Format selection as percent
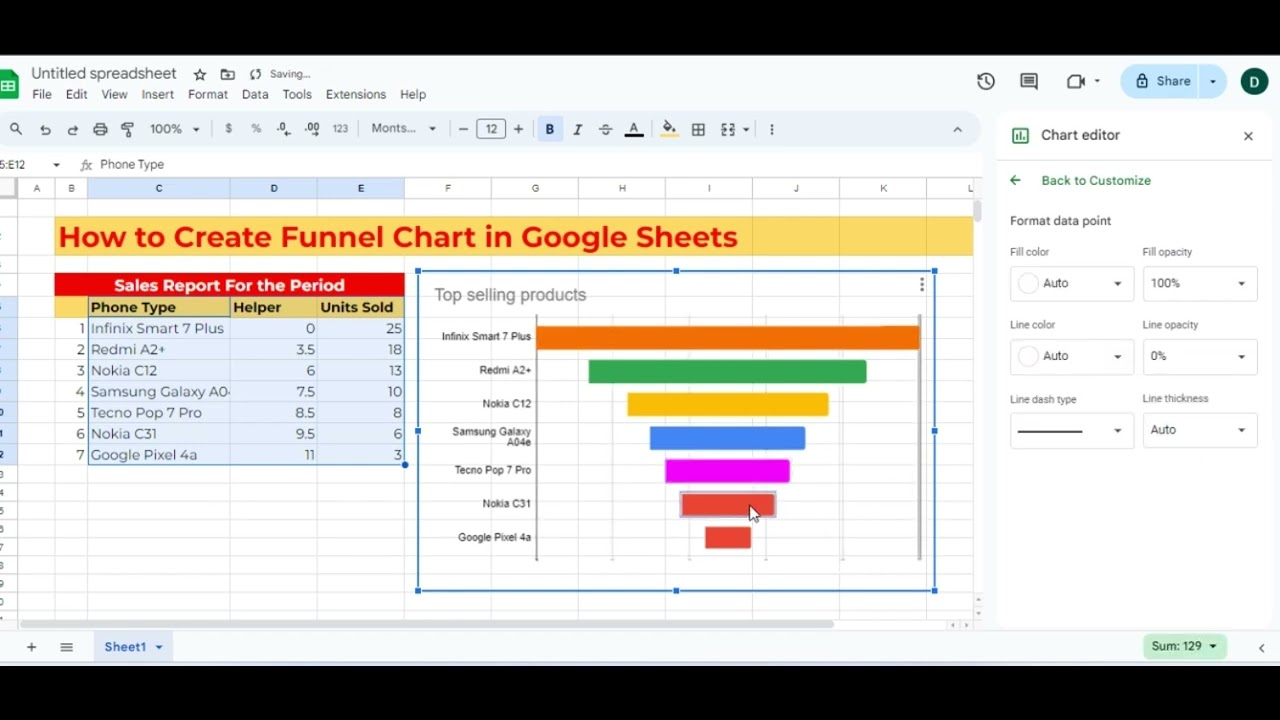1280x720 pixels. coord(256,129)
